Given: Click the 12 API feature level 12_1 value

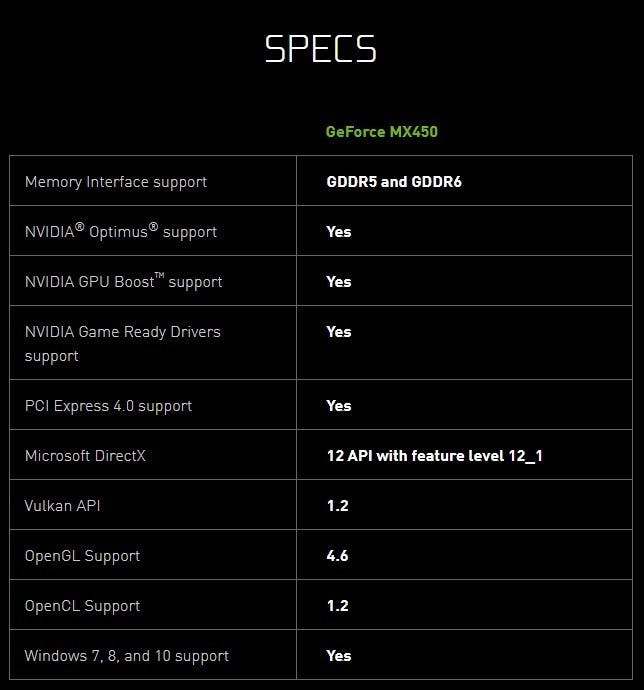Looking at the screenshot, I should click(434, 456).
